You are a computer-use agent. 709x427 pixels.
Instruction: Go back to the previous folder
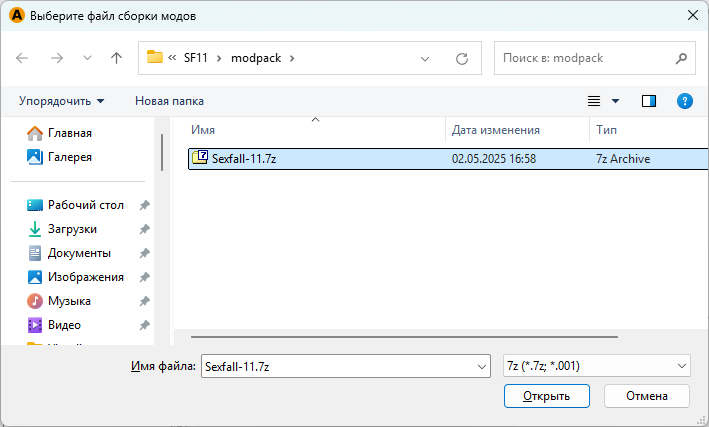23,58
